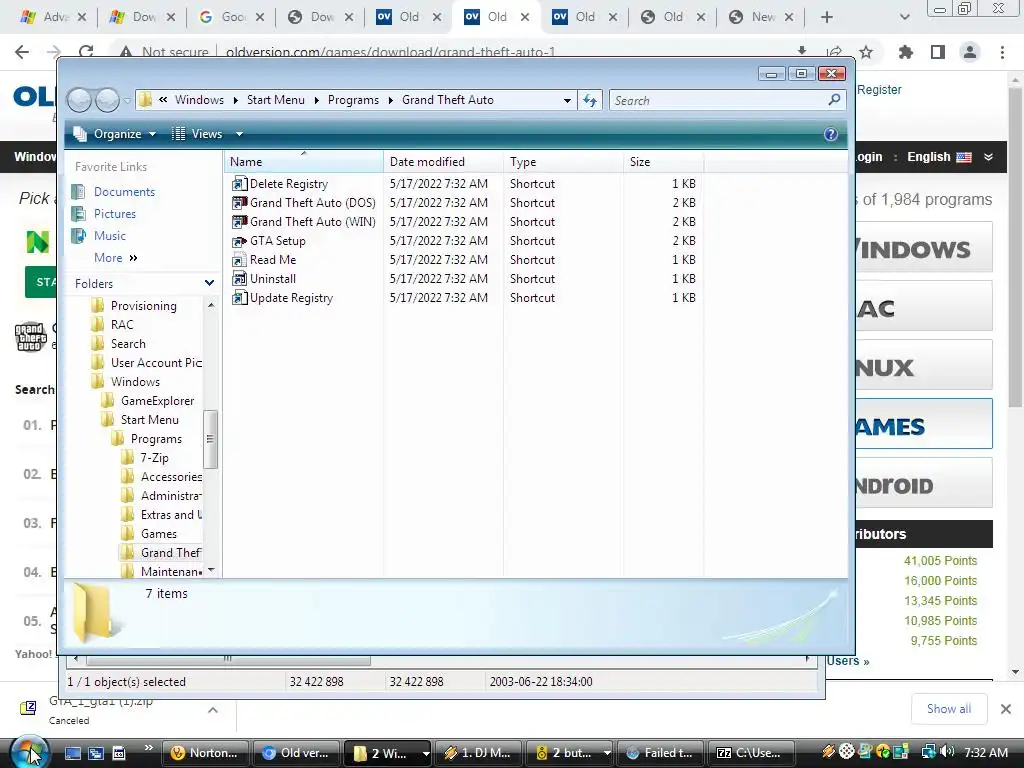The image size is (1024, 768).
Task: Select Games folder in folder tree
Action: coord(158,534)
